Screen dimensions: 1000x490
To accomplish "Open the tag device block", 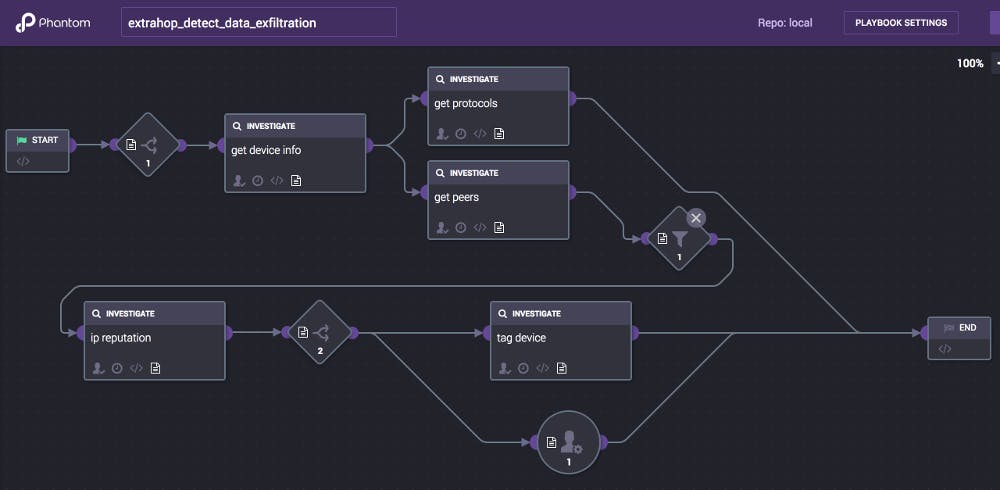I will (x=561, y=339).
